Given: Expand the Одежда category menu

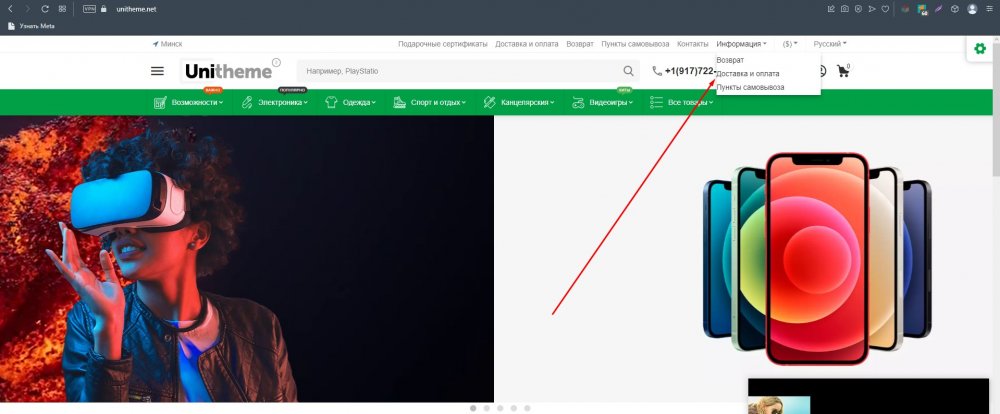Looking at the screenshot, I should click(x=350, y=102).
